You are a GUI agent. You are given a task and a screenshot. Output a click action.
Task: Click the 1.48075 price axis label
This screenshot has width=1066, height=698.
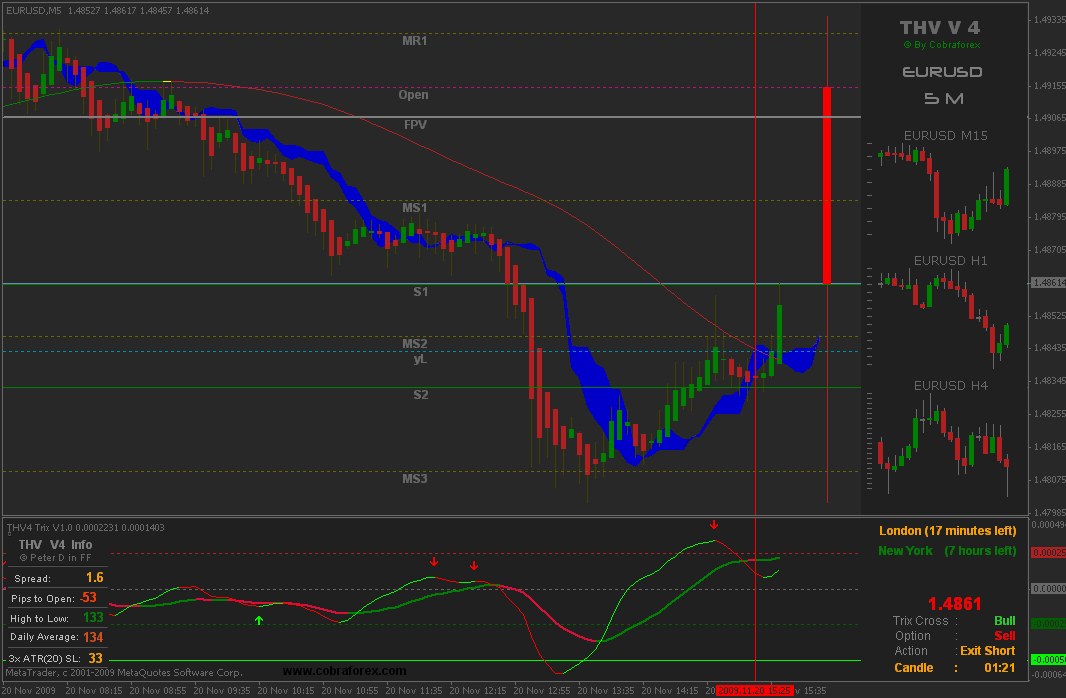(x=1049, y=480)
